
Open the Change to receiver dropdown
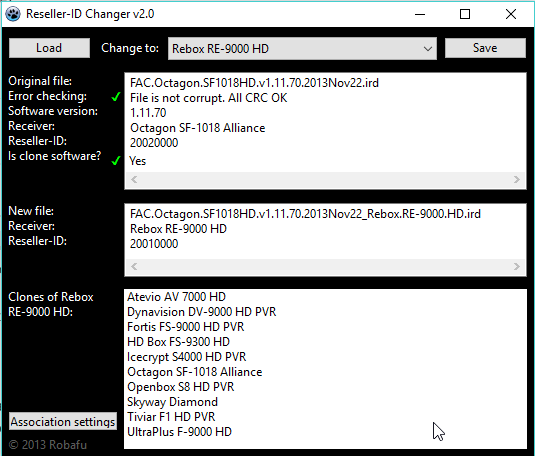[302, 48]
